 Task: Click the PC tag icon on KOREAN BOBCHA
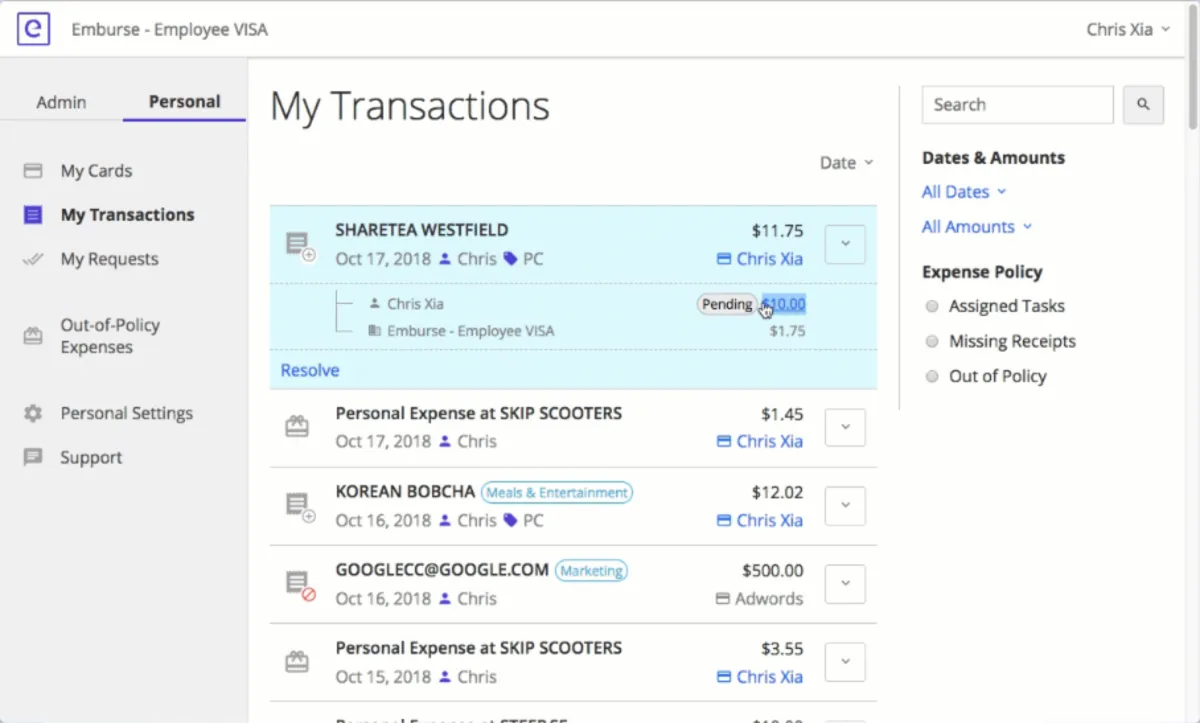pyautogui.click(x=510, y=520)
